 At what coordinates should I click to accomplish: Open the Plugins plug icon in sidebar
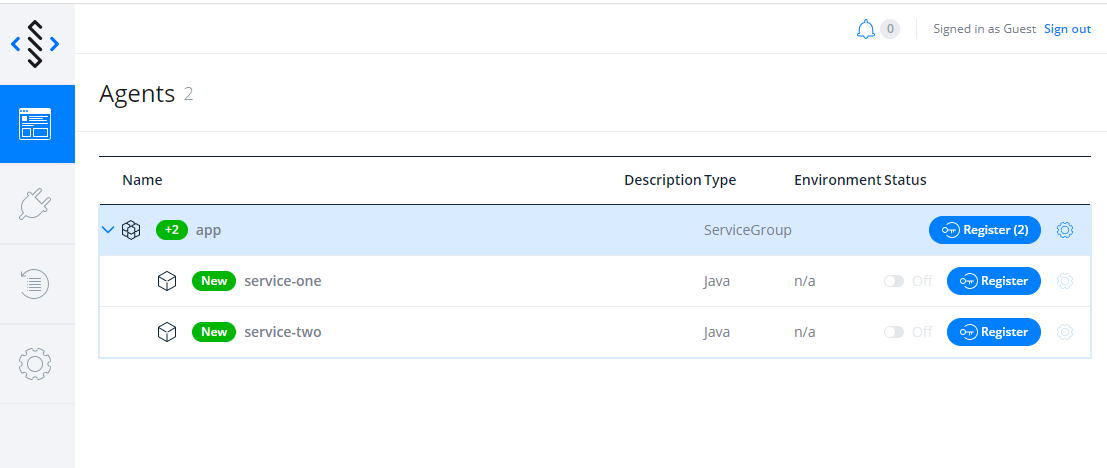click(x=35, y=204)
